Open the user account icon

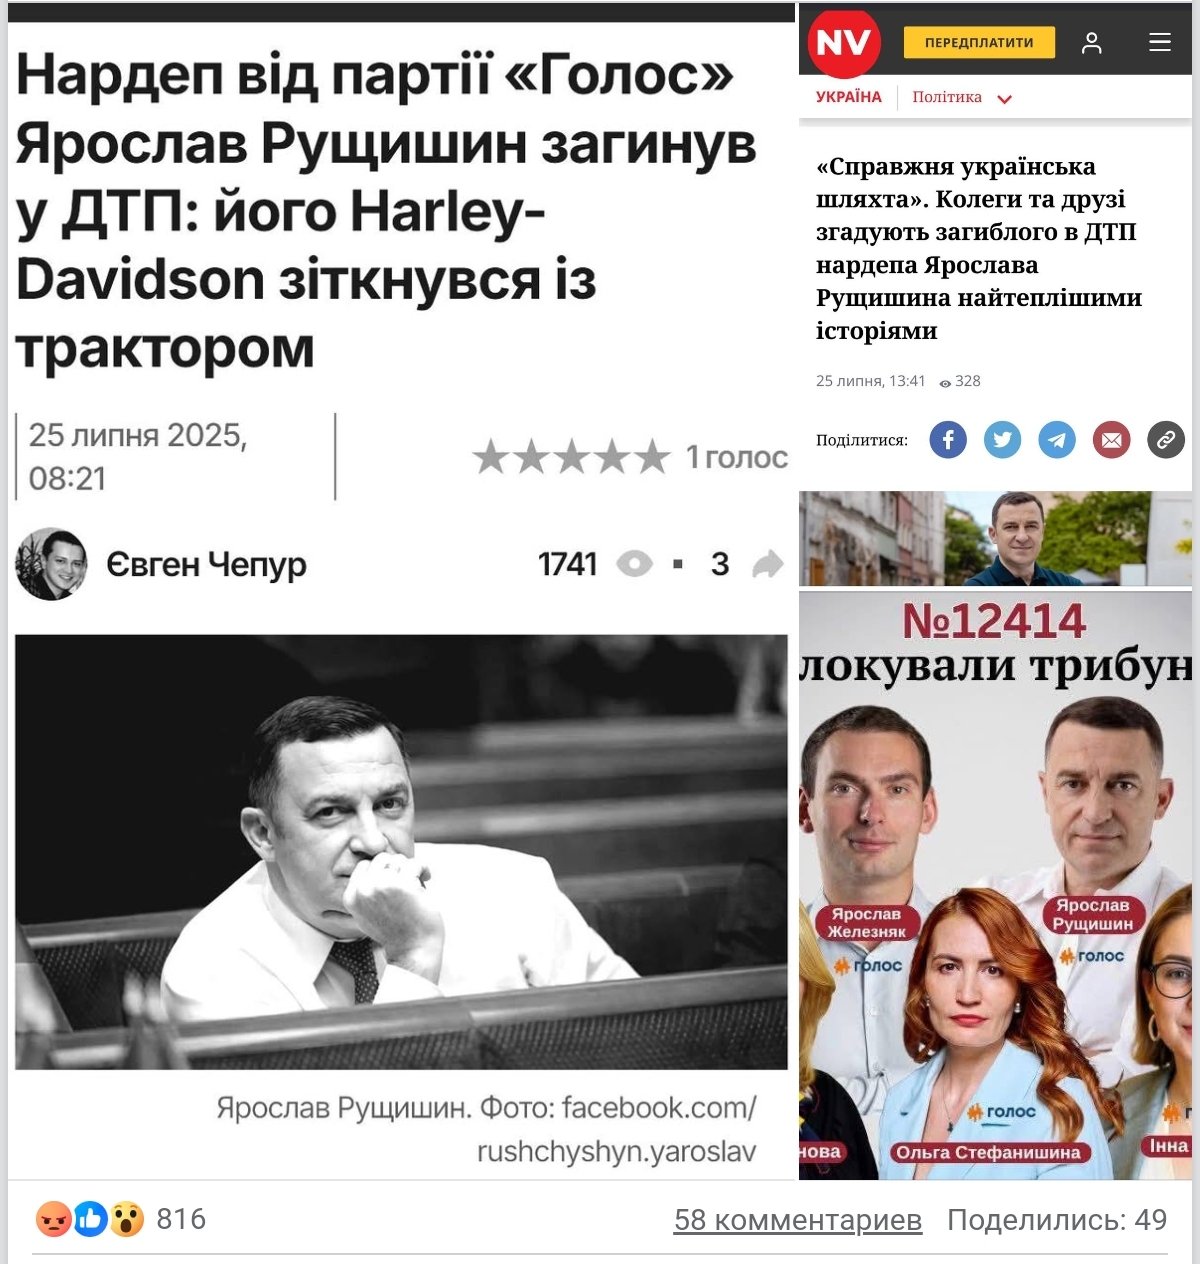coord(1092,42)
